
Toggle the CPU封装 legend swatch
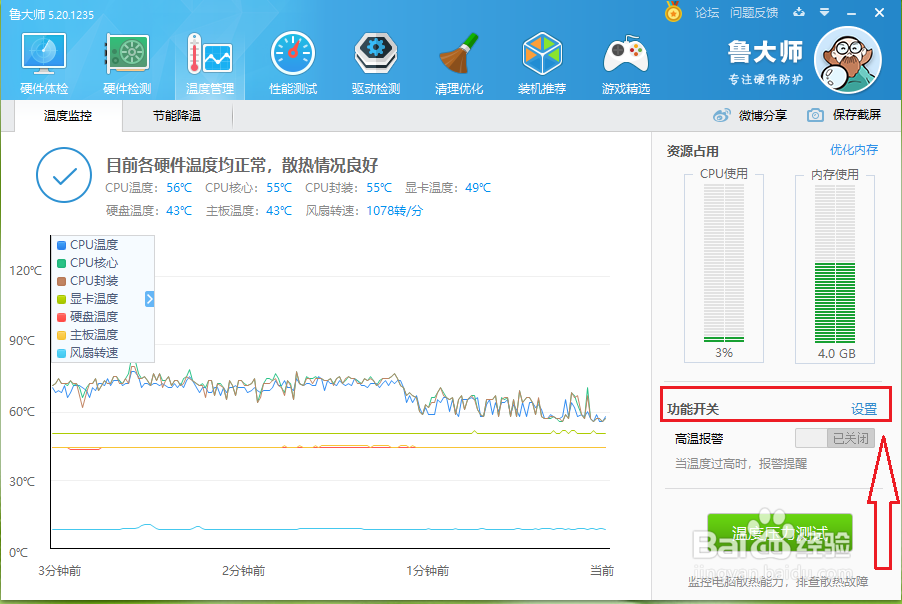62,281
